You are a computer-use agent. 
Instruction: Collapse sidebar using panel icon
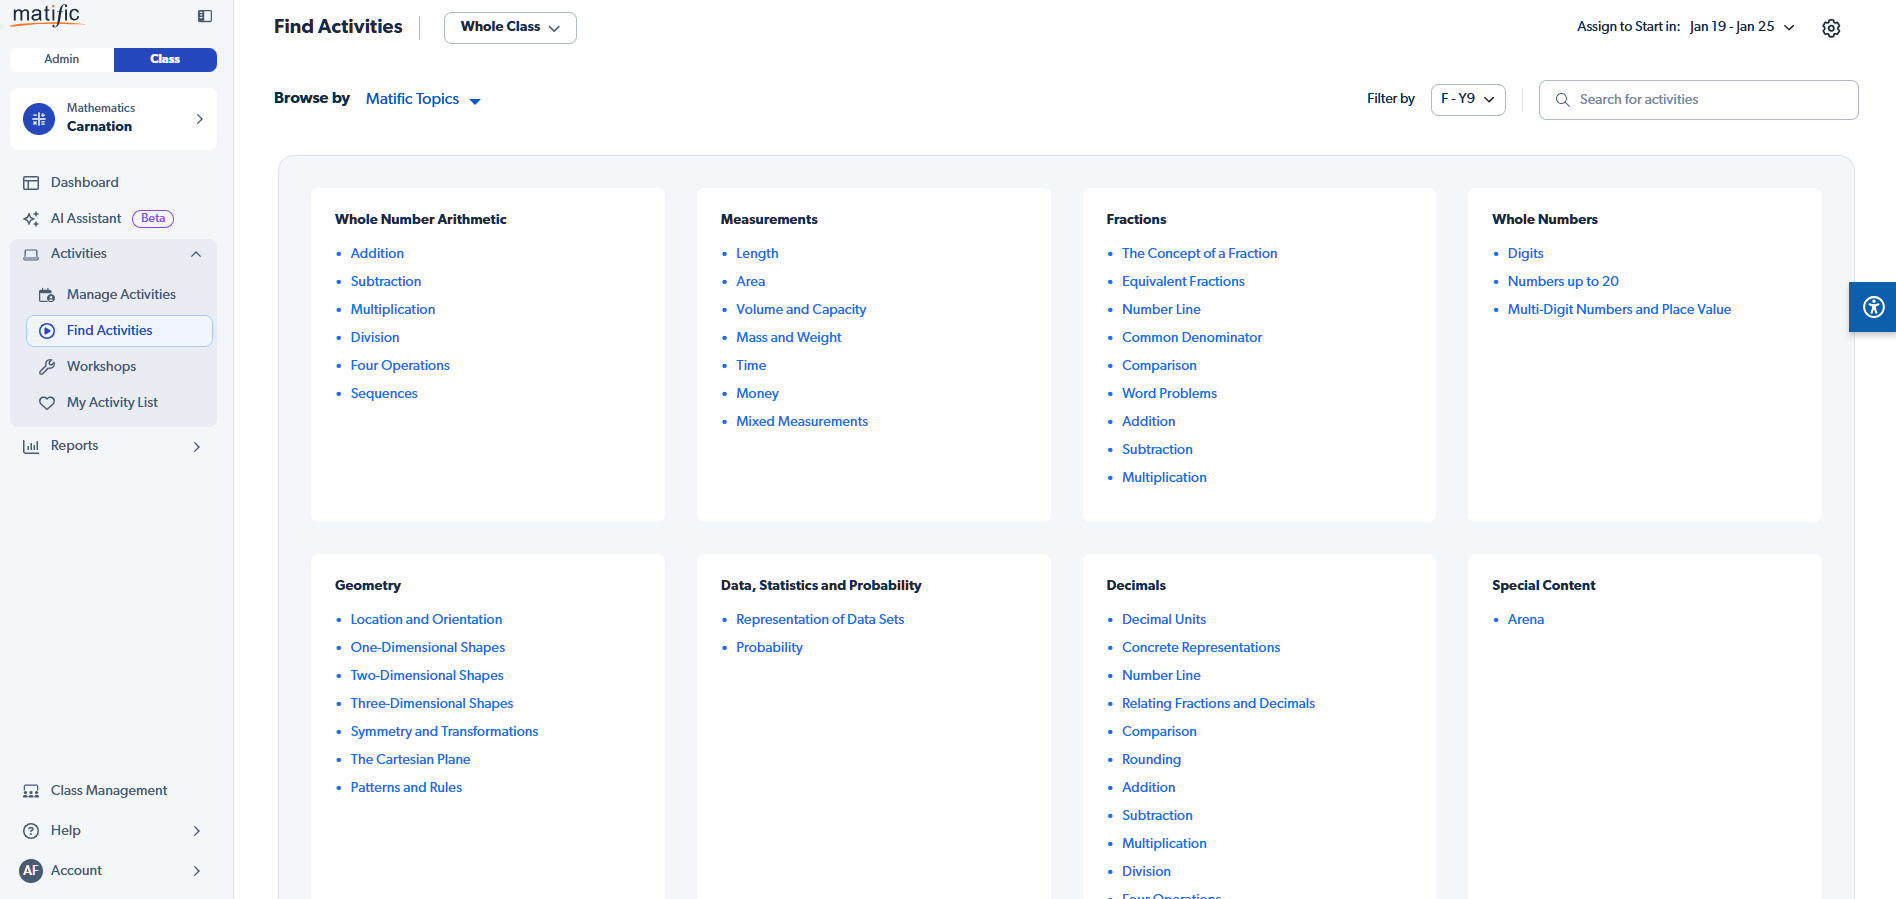click(x=205, y=16)
